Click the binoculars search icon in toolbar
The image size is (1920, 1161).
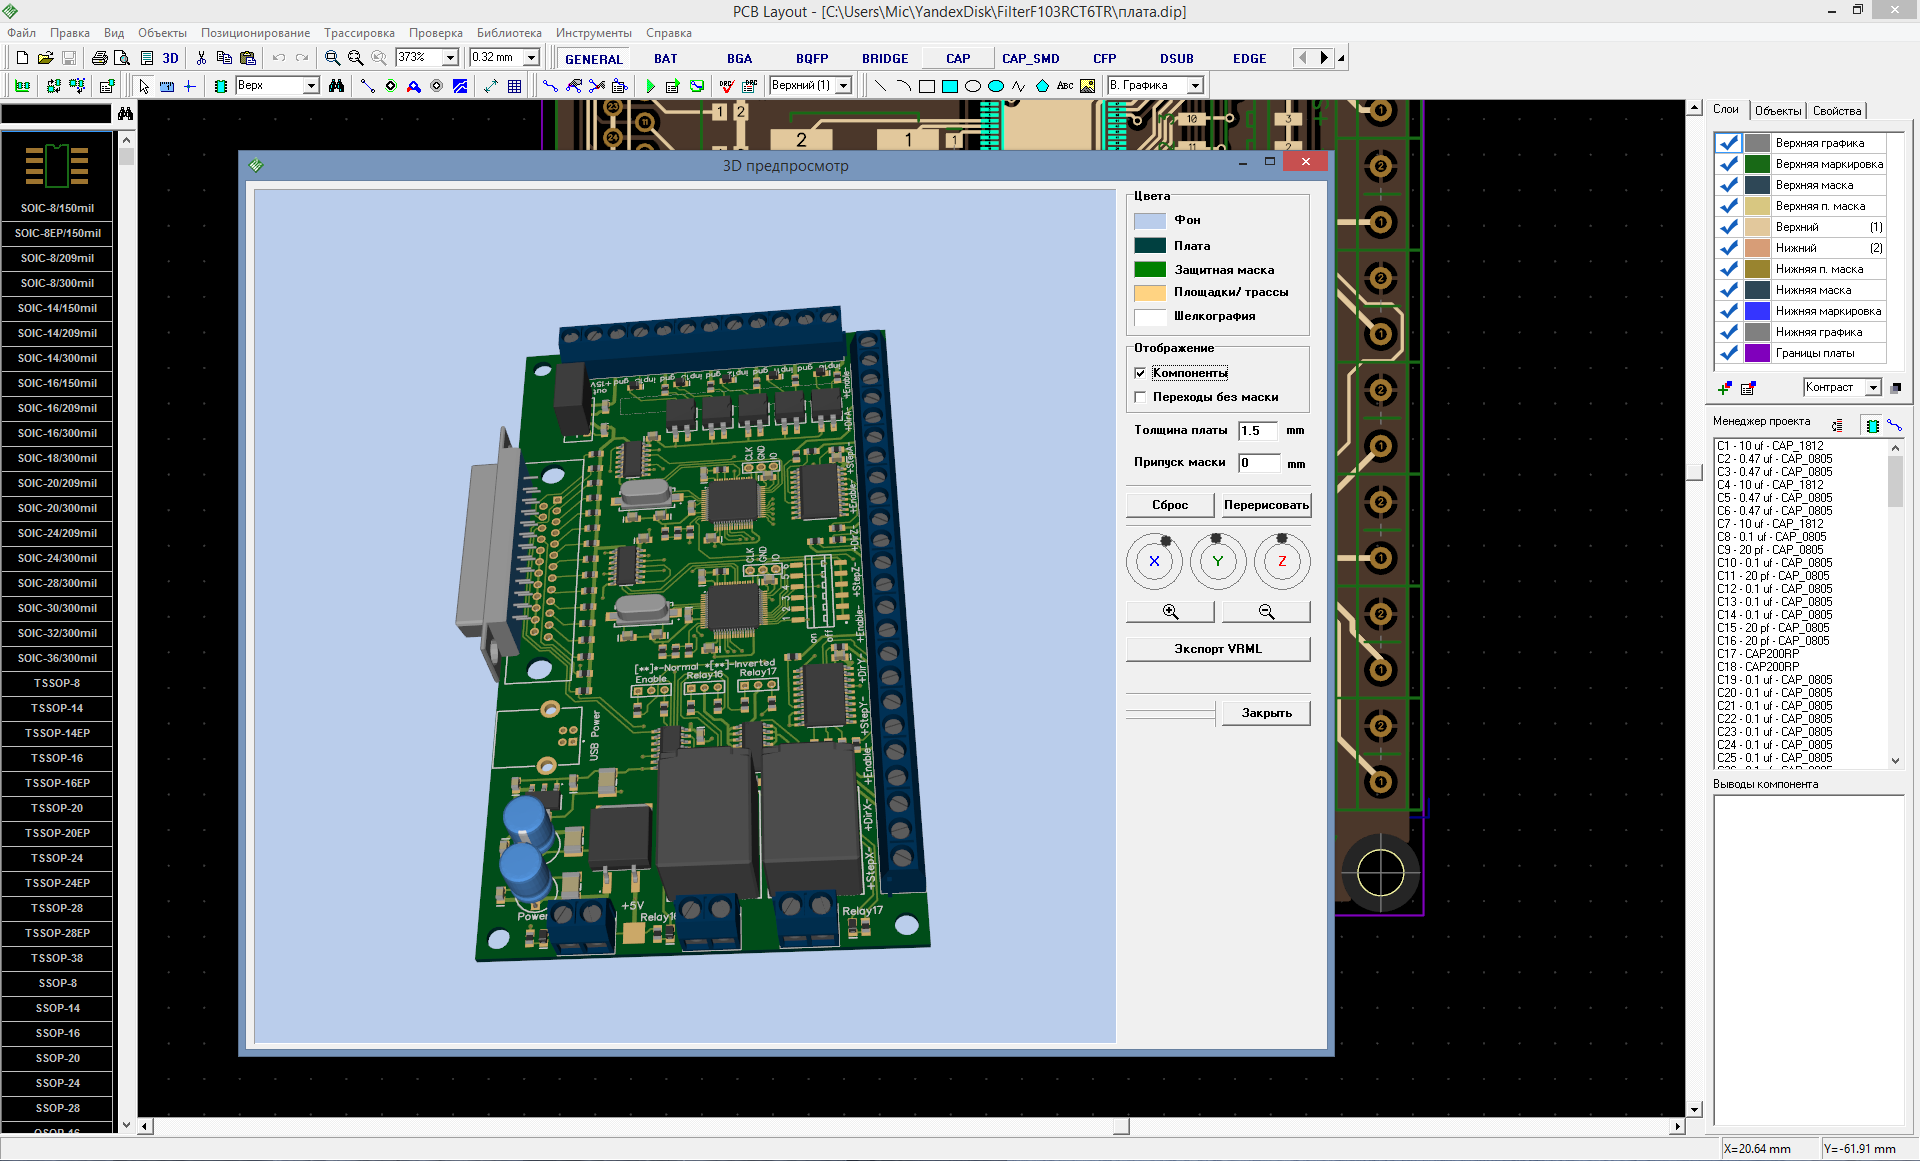(x=336, y=86)
